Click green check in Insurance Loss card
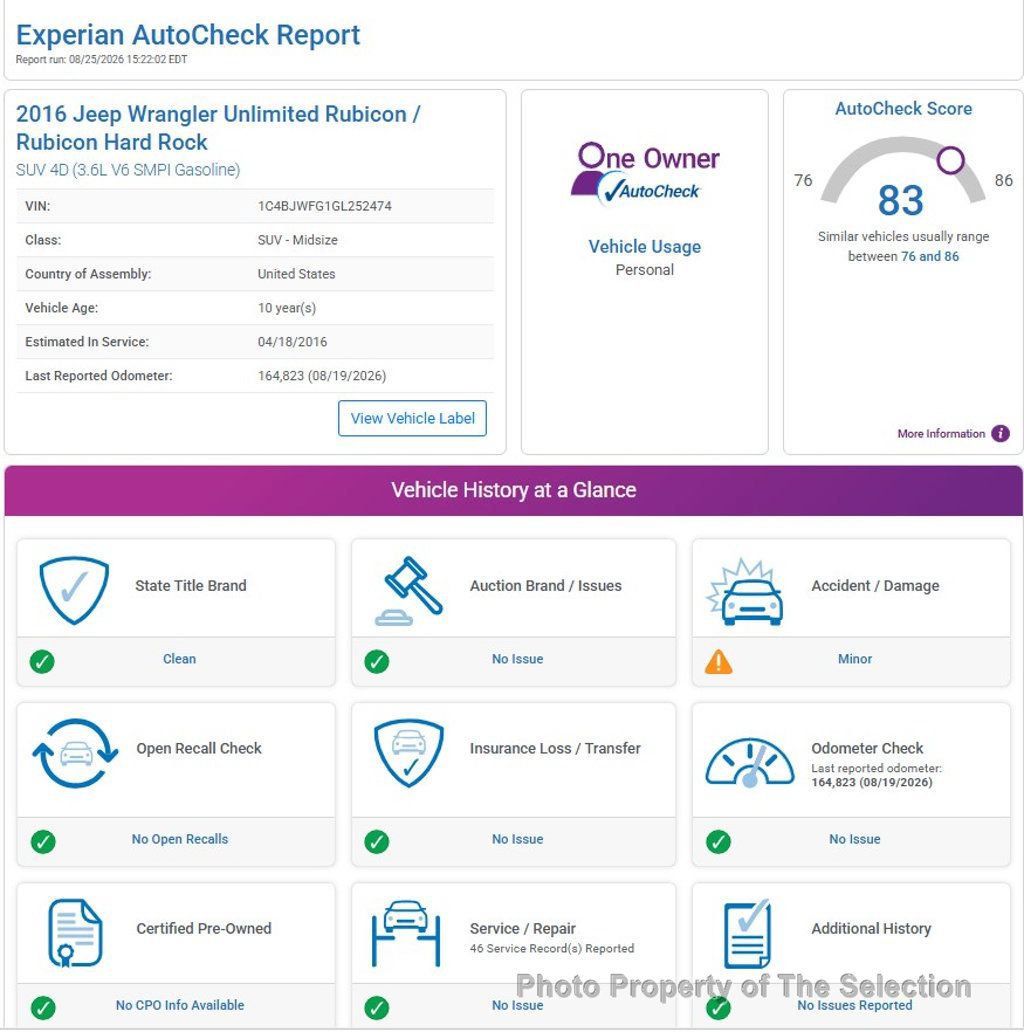The image size is (1024, 1032). tap(377, 841)
